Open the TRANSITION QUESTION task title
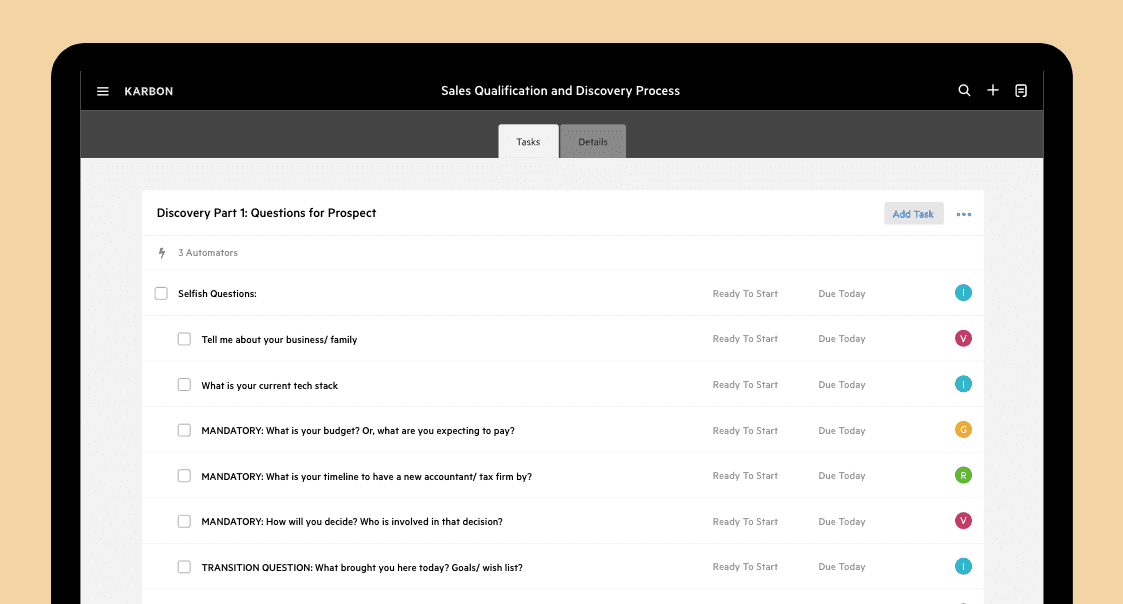 point(361,568)
